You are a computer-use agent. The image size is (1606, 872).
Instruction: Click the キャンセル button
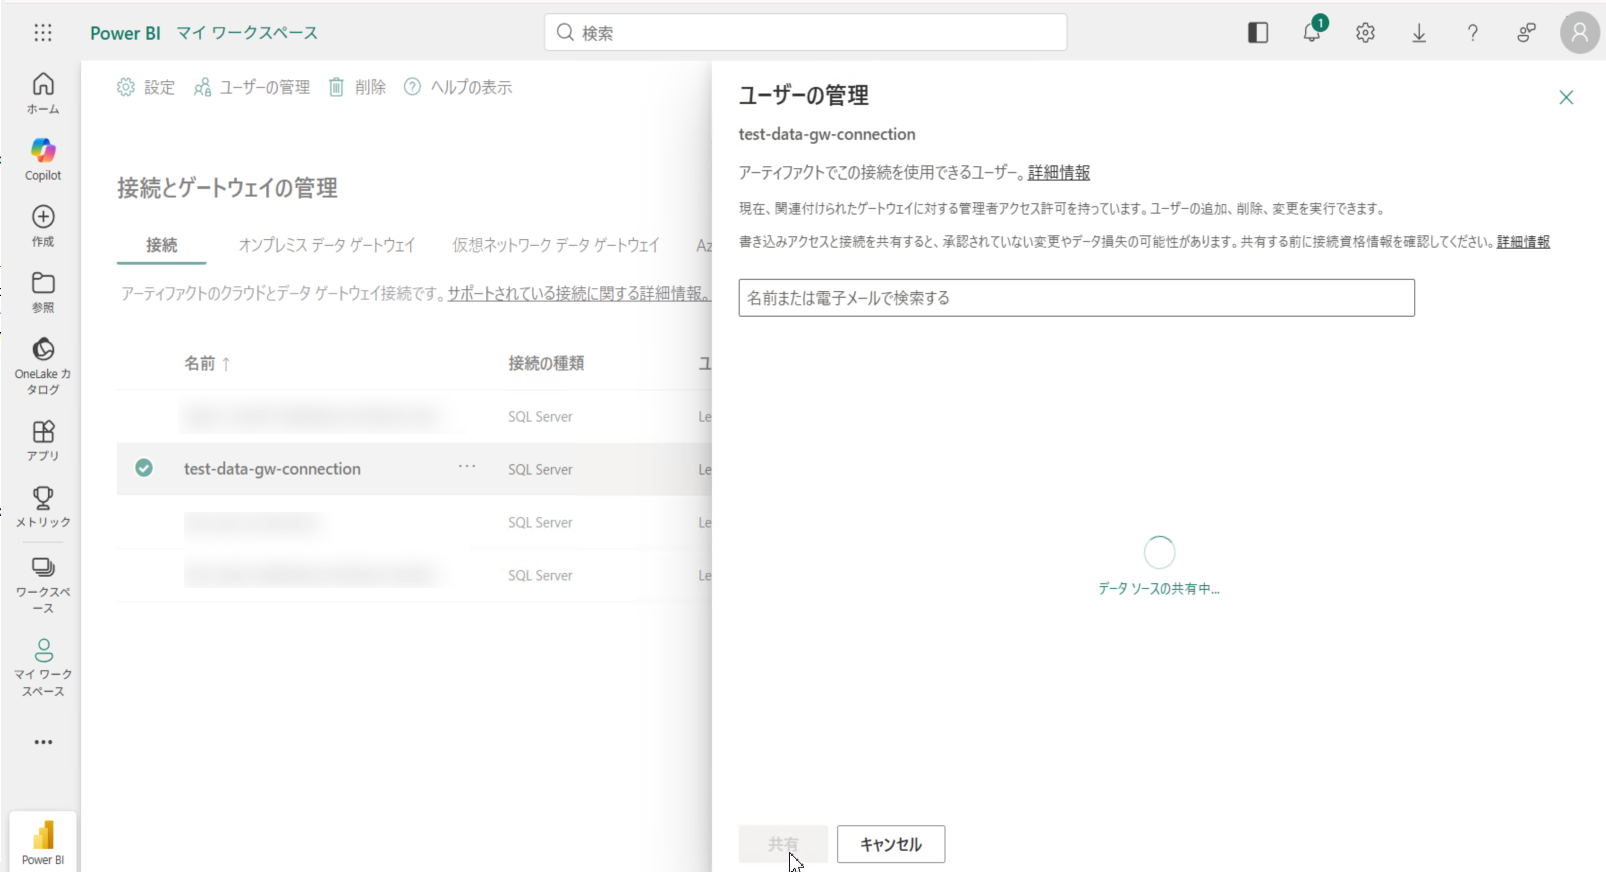890,844
